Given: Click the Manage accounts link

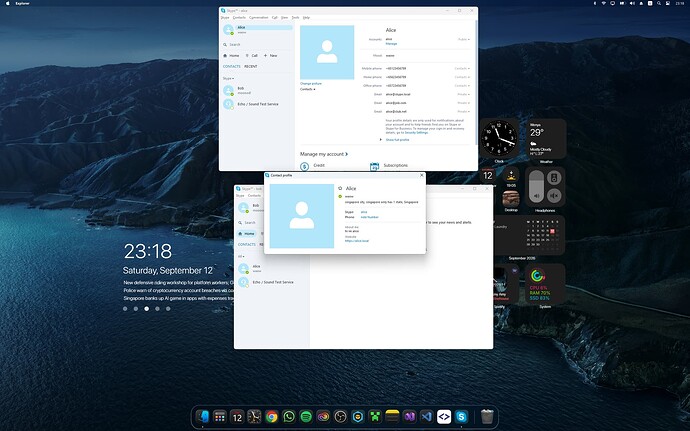Looking at the screenshot, I should click(x=391, y=44).
